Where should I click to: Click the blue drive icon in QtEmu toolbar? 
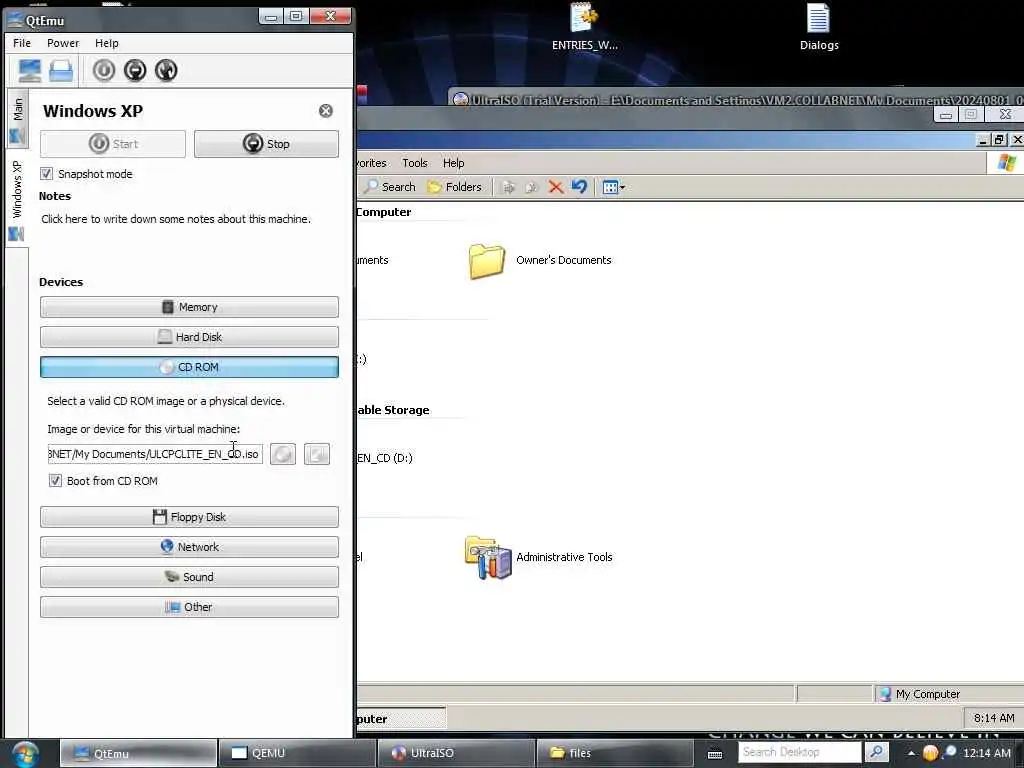pos(61,70)
